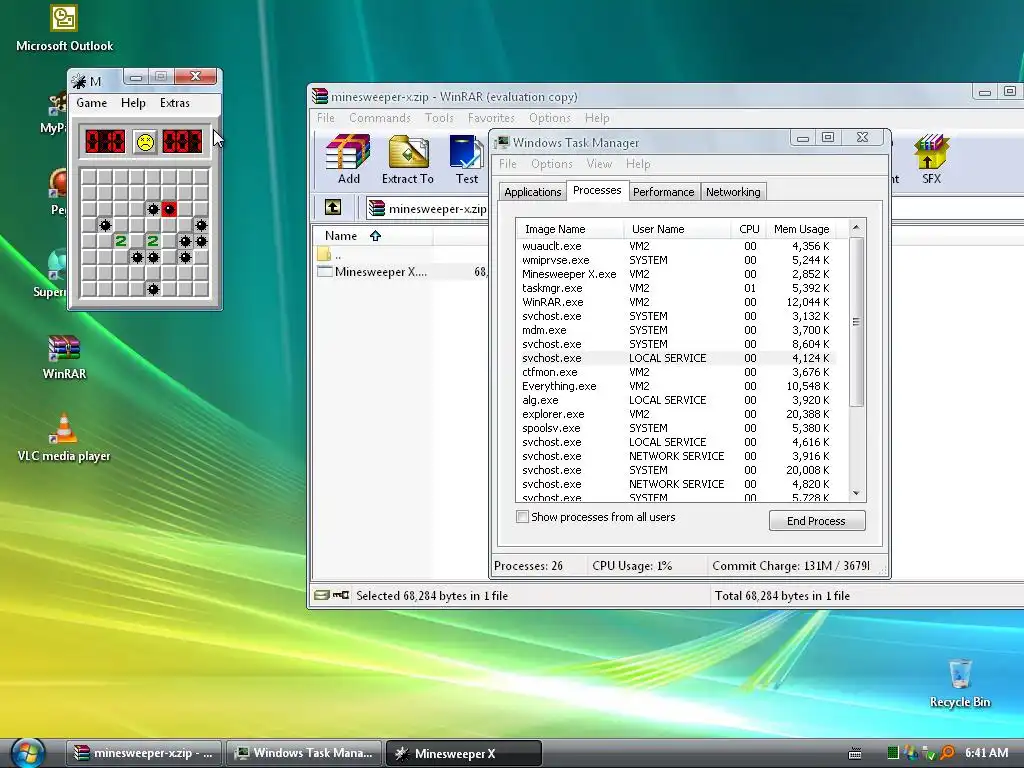Sort processes by Mem Usage column
The width and height of the screenshot is (1024, 768).
pyautogui.click(x=801, y=229)
